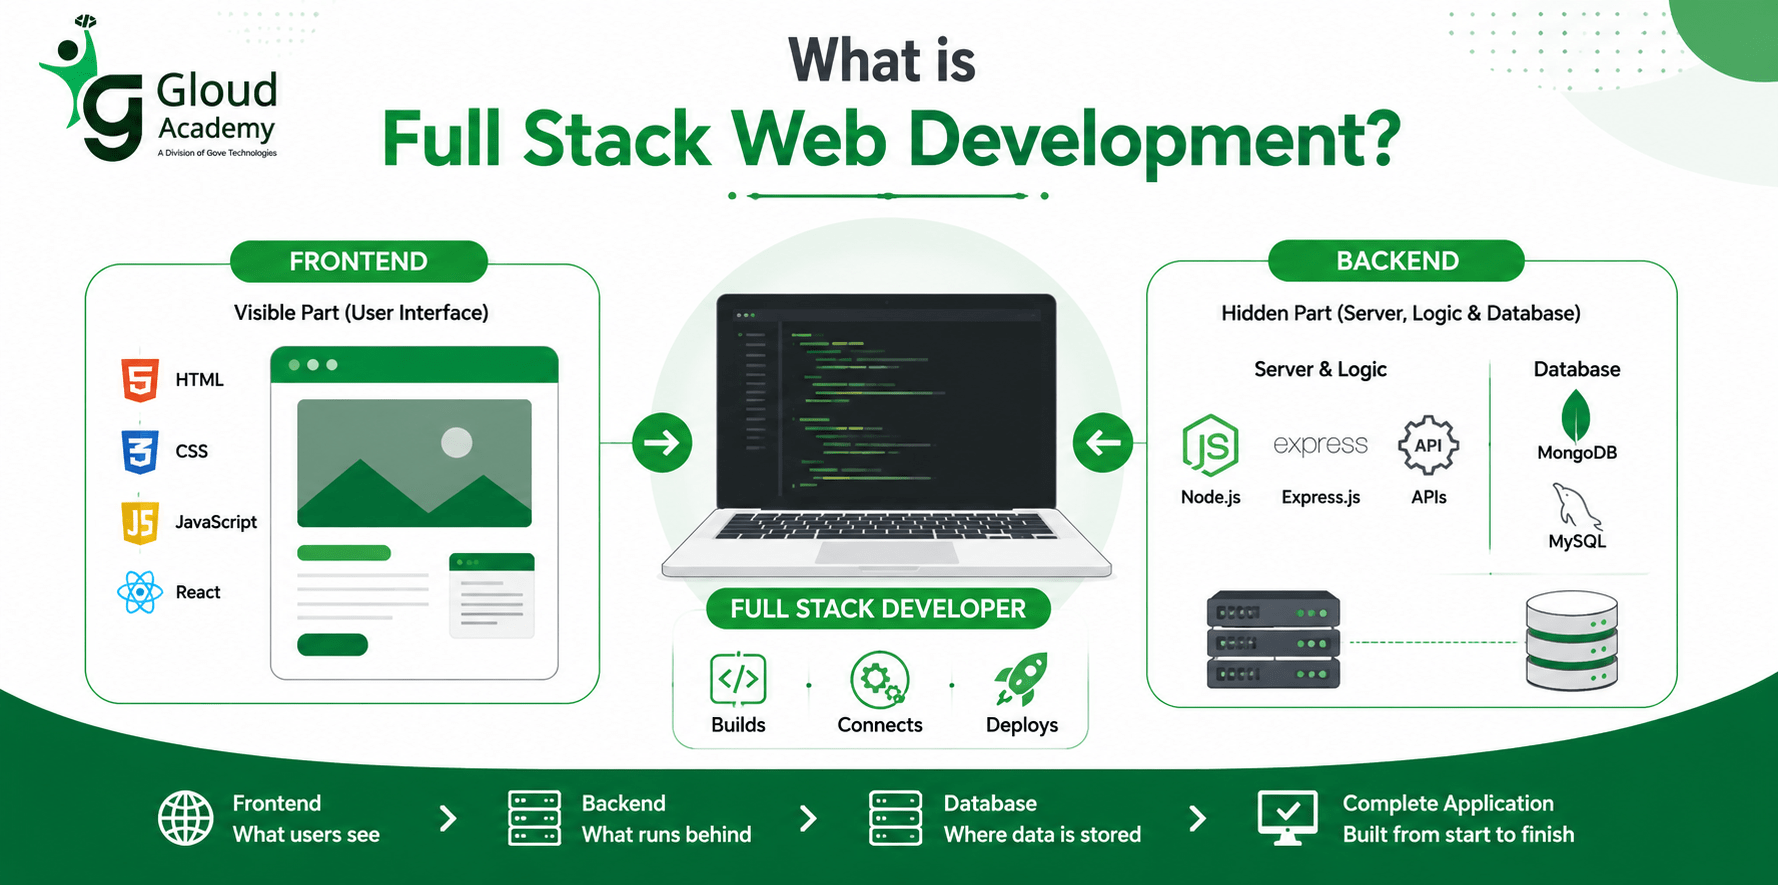Select the BACKEND header badge
The height and width of the screenshot is (885, 1778).
coord(1397,261)
